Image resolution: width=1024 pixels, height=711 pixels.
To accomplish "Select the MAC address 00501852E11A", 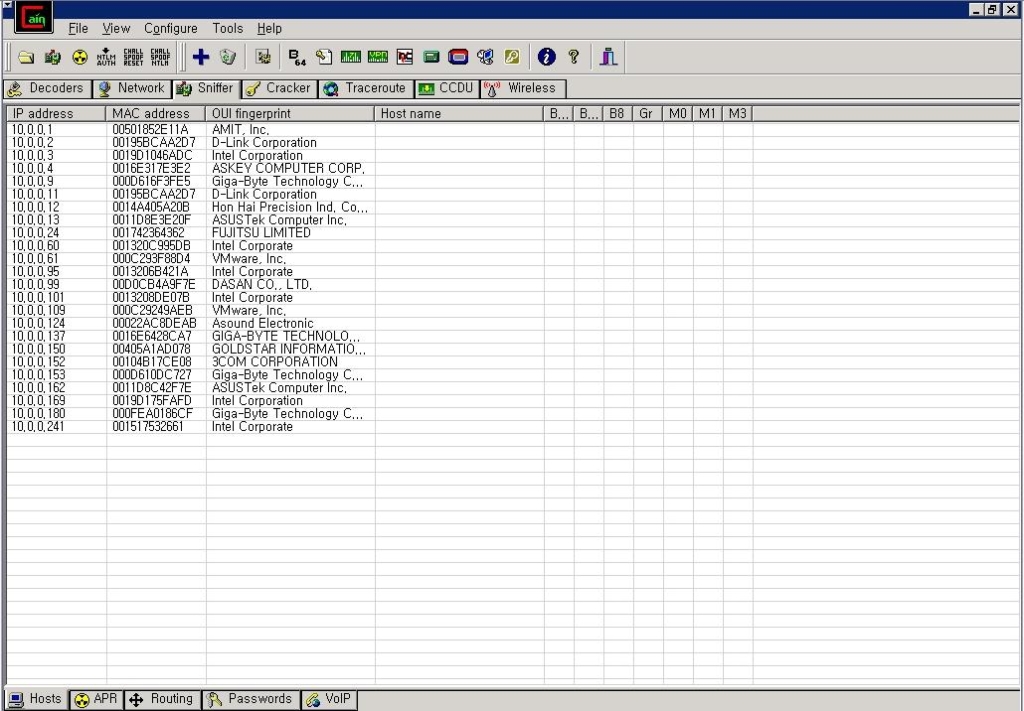I will coord(150,130).
